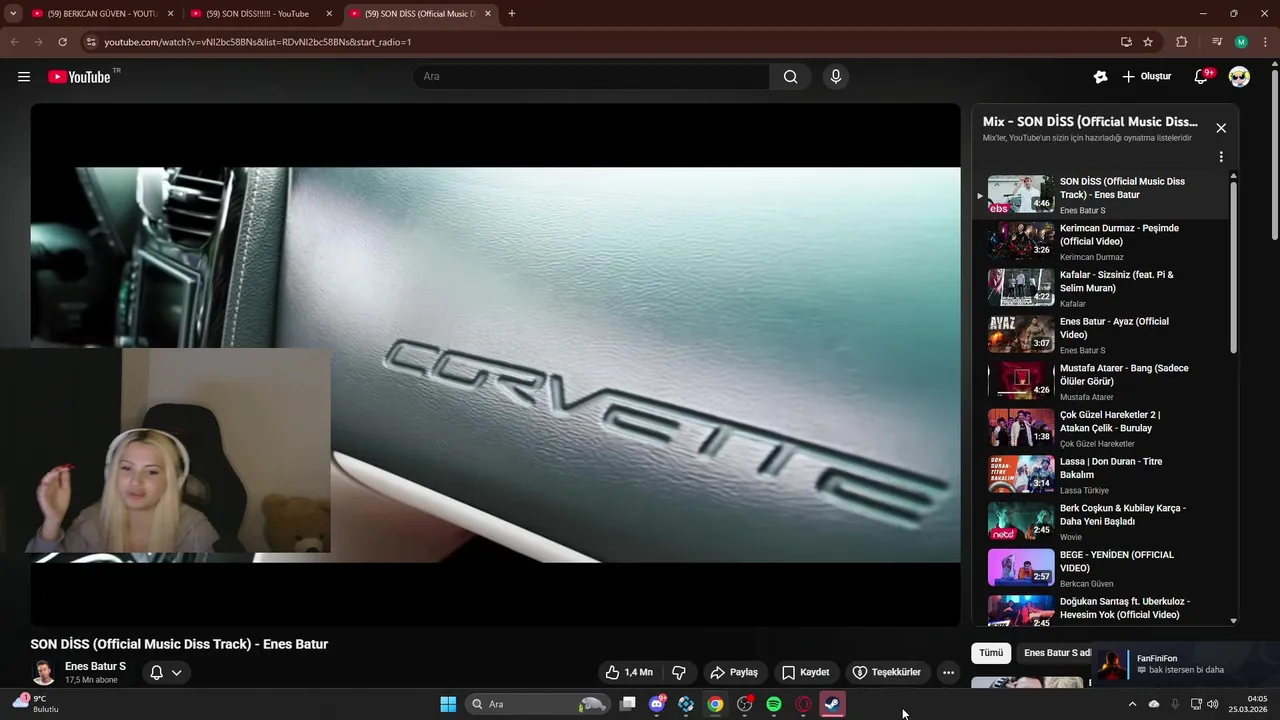The width and height of the screenshot is (1280, 720).
Task: Start voice search with the microphone icon
Action: tap(836, 77)
